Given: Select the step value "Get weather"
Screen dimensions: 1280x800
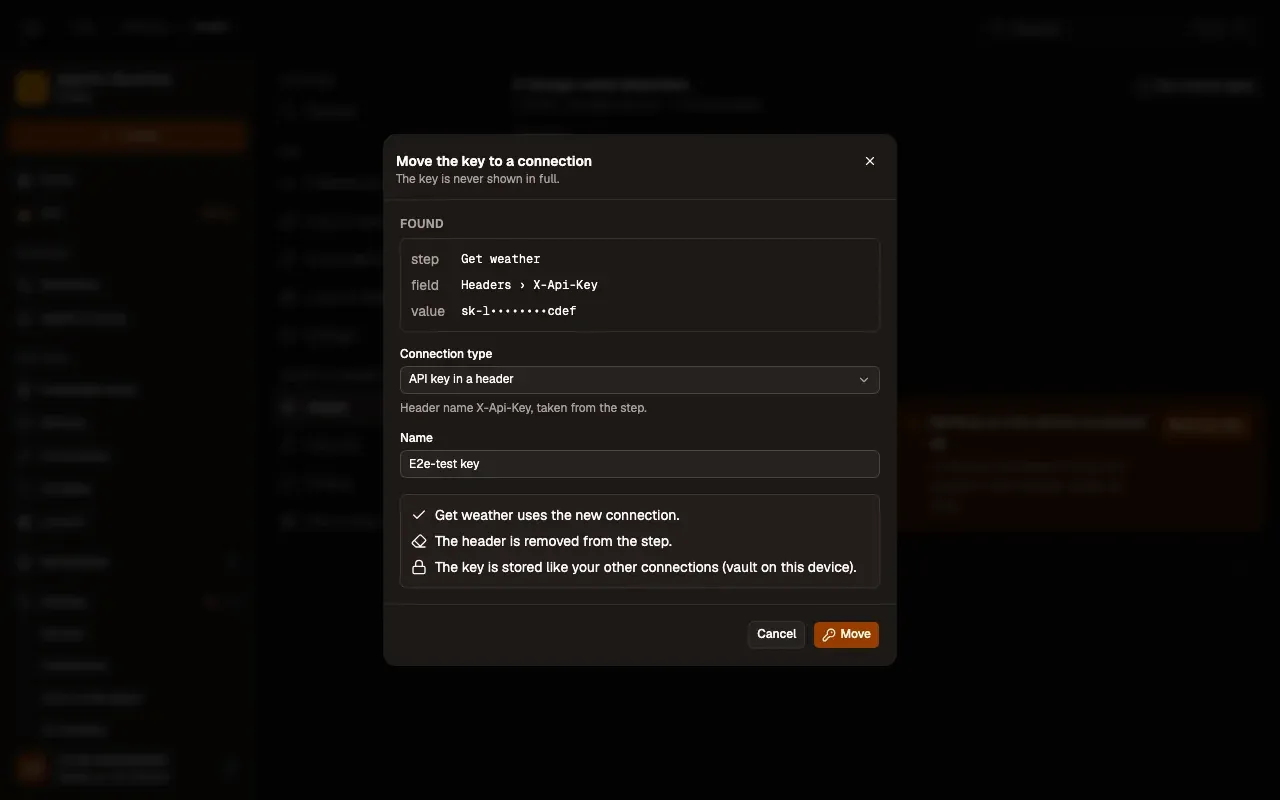Looking at the screenshot, I should tap(500, 259).
